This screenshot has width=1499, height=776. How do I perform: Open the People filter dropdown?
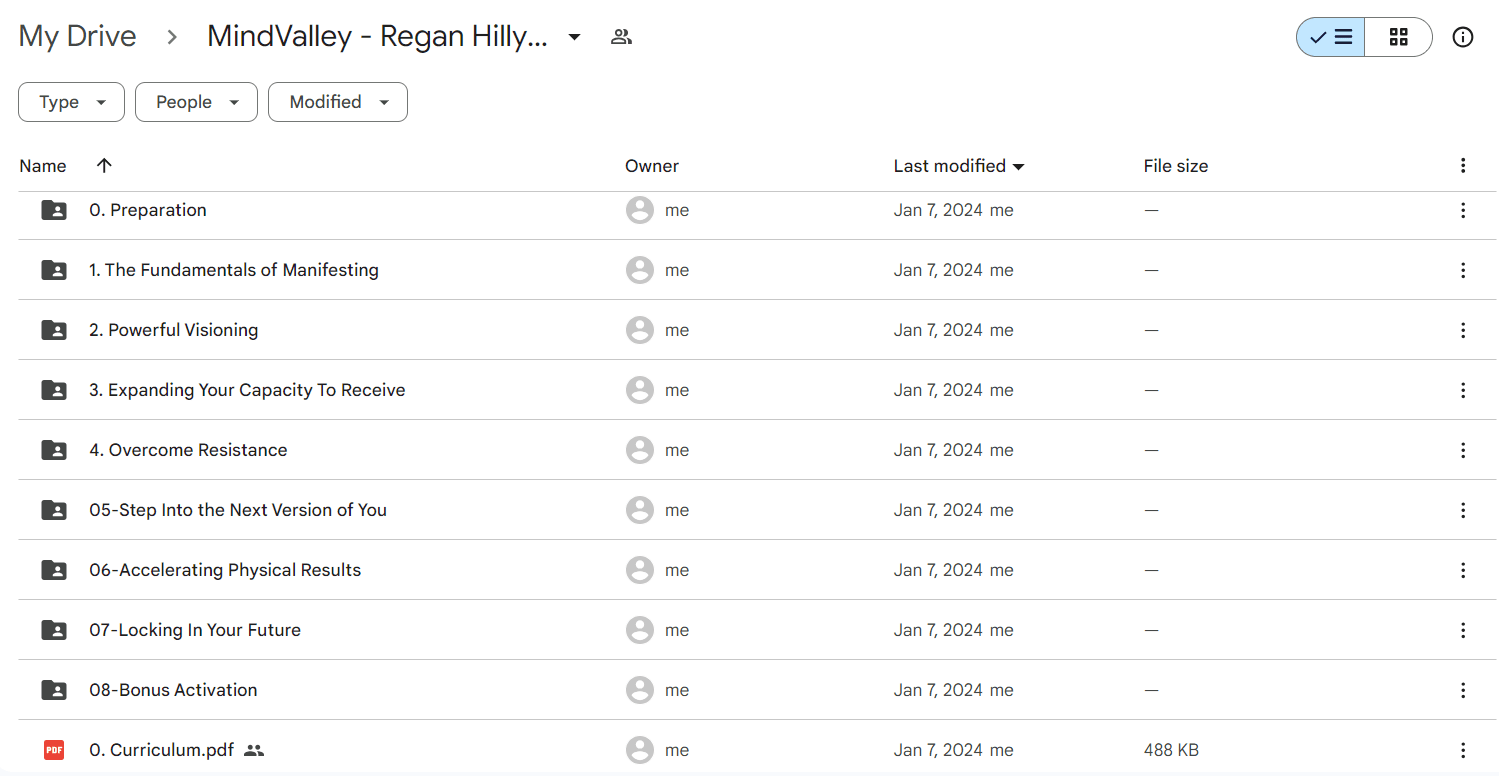click(x=196, y=102)
